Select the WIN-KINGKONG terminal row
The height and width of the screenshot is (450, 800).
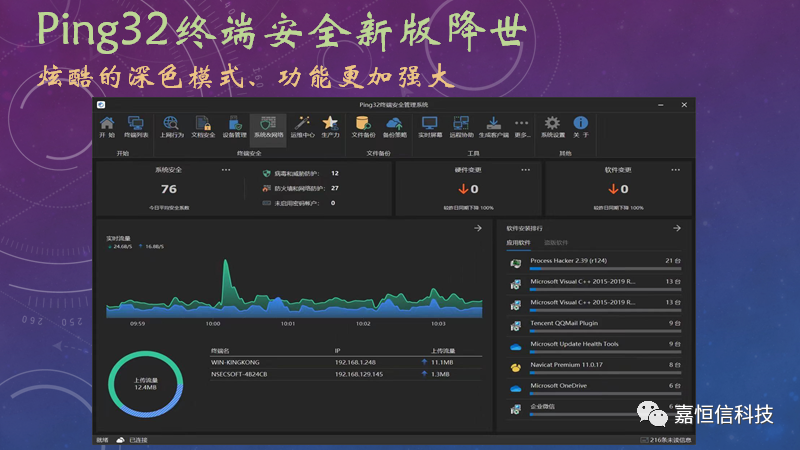[345, 362]
